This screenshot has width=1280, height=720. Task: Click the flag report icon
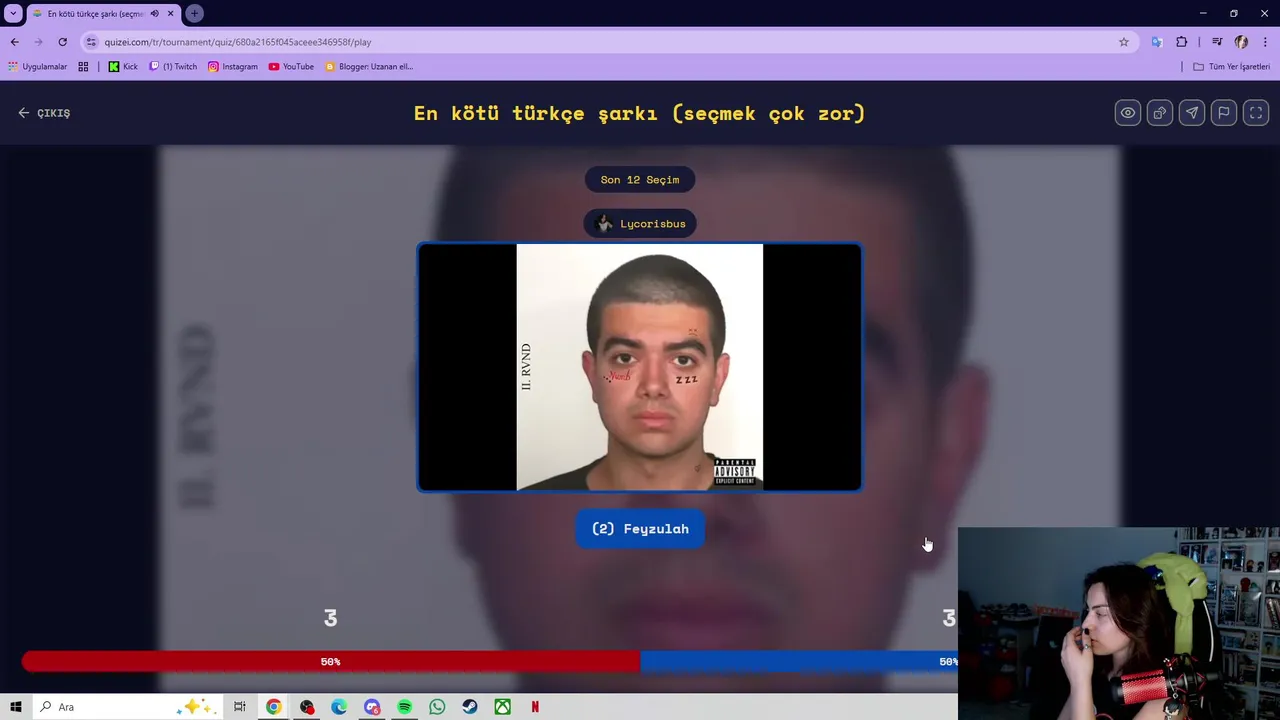click(1224, 113)
